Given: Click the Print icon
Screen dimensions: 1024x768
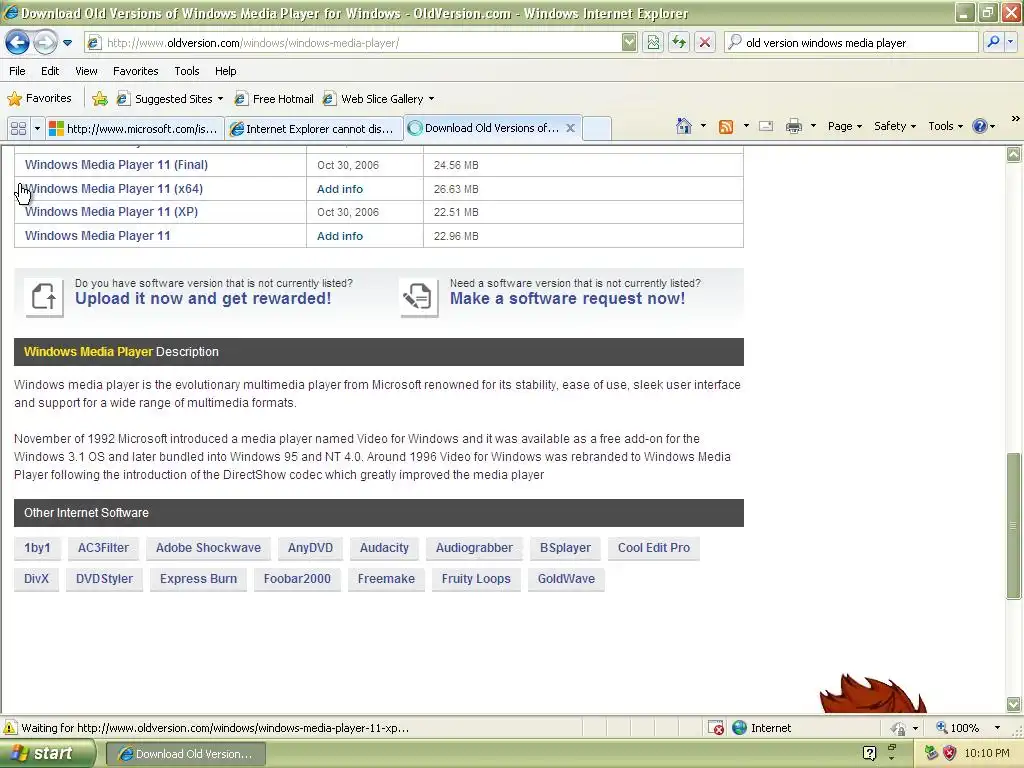Looking at the screenshot, I should tap(793, 127).
